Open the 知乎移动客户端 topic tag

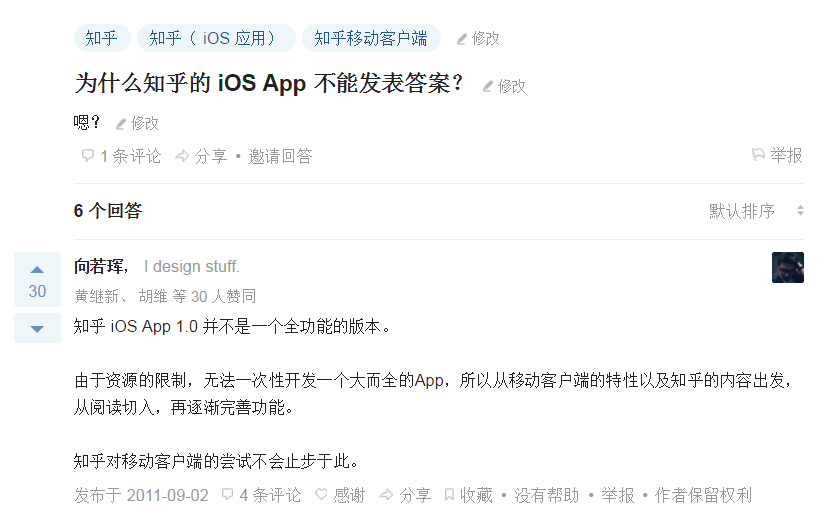(x=371, y=38)
